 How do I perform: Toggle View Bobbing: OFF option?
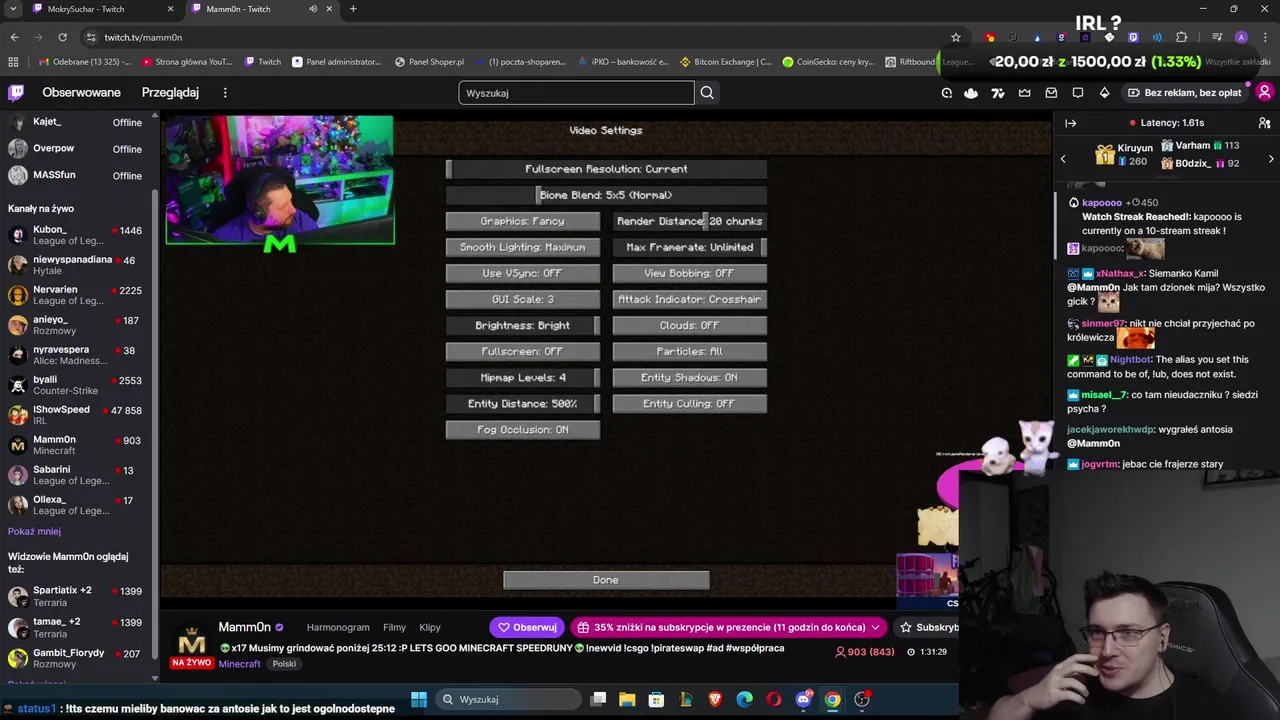pyautogui.click(x=690, y=273)
